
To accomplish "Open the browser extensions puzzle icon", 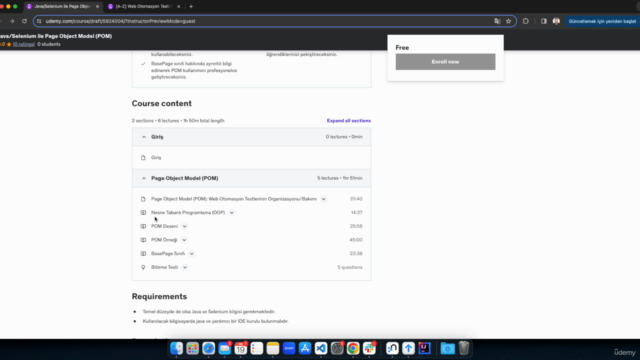I will click(x=526, y=21).
